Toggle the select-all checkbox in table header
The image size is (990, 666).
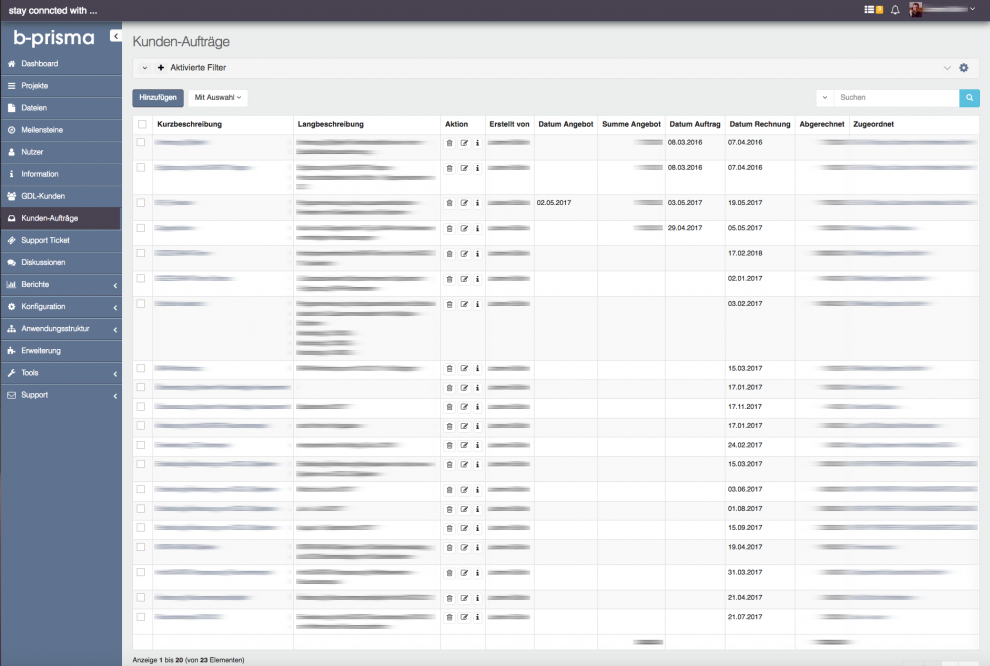tap(142, 124)
